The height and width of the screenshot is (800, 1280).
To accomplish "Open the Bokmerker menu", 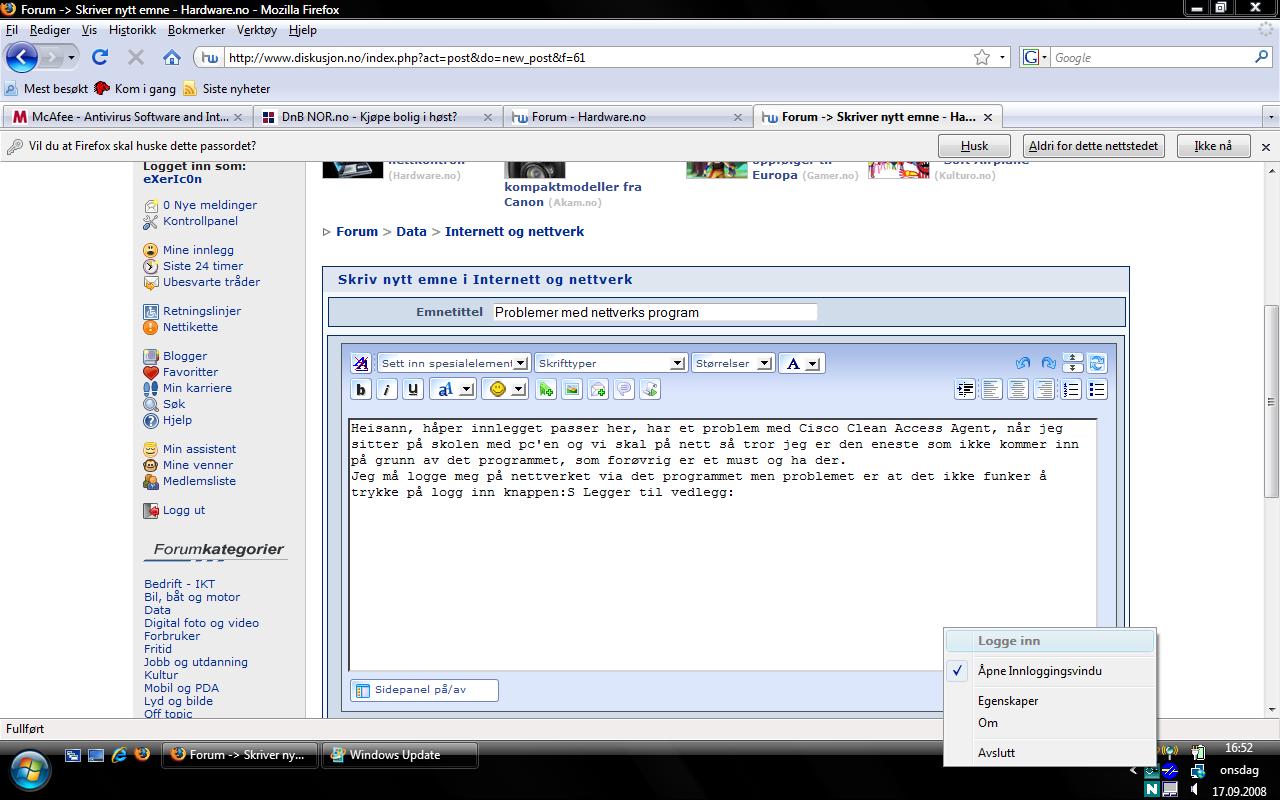I will [x=196, y=30].
